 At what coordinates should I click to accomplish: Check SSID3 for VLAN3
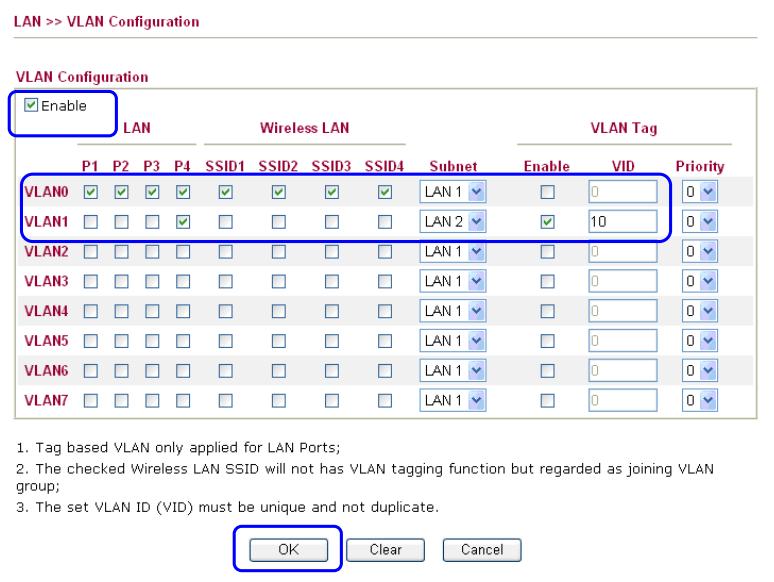(329, 280)
